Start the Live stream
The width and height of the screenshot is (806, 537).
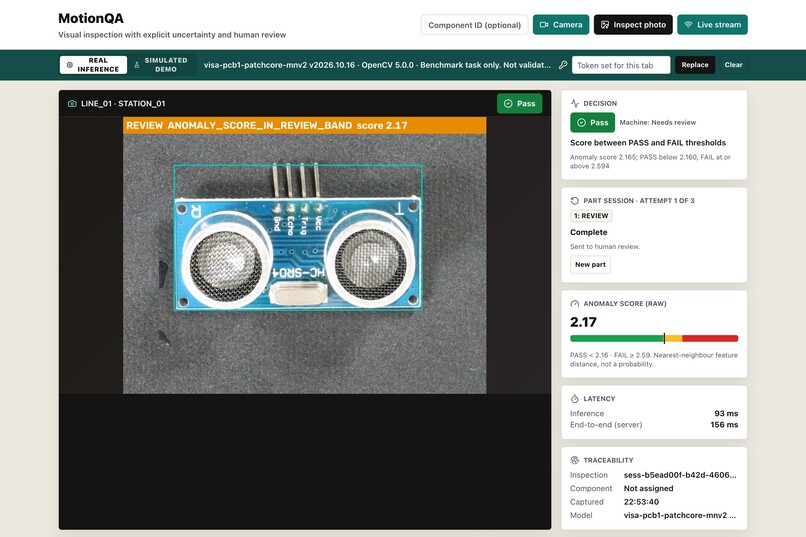(x=712, y=25)
